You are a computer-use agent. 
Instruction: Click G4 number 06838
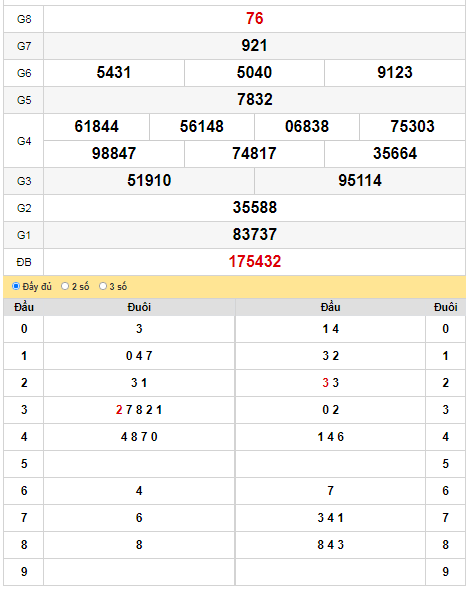pos(307,127)
